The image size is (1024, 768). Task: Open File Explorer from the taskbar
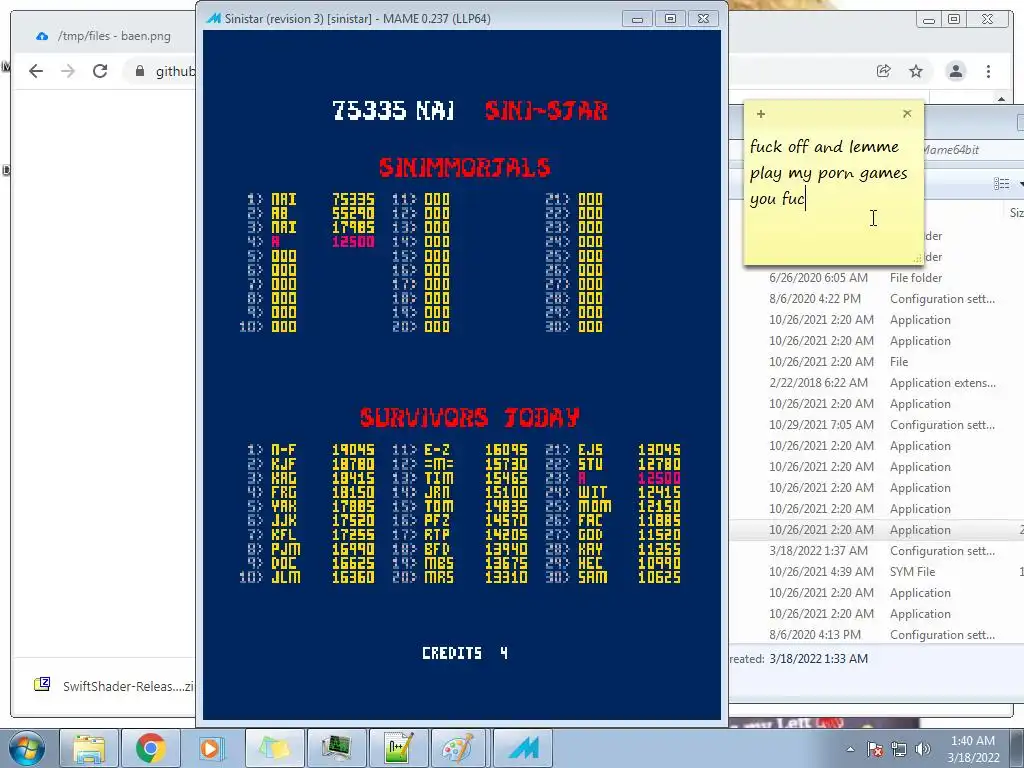click(x=89, y=748)
